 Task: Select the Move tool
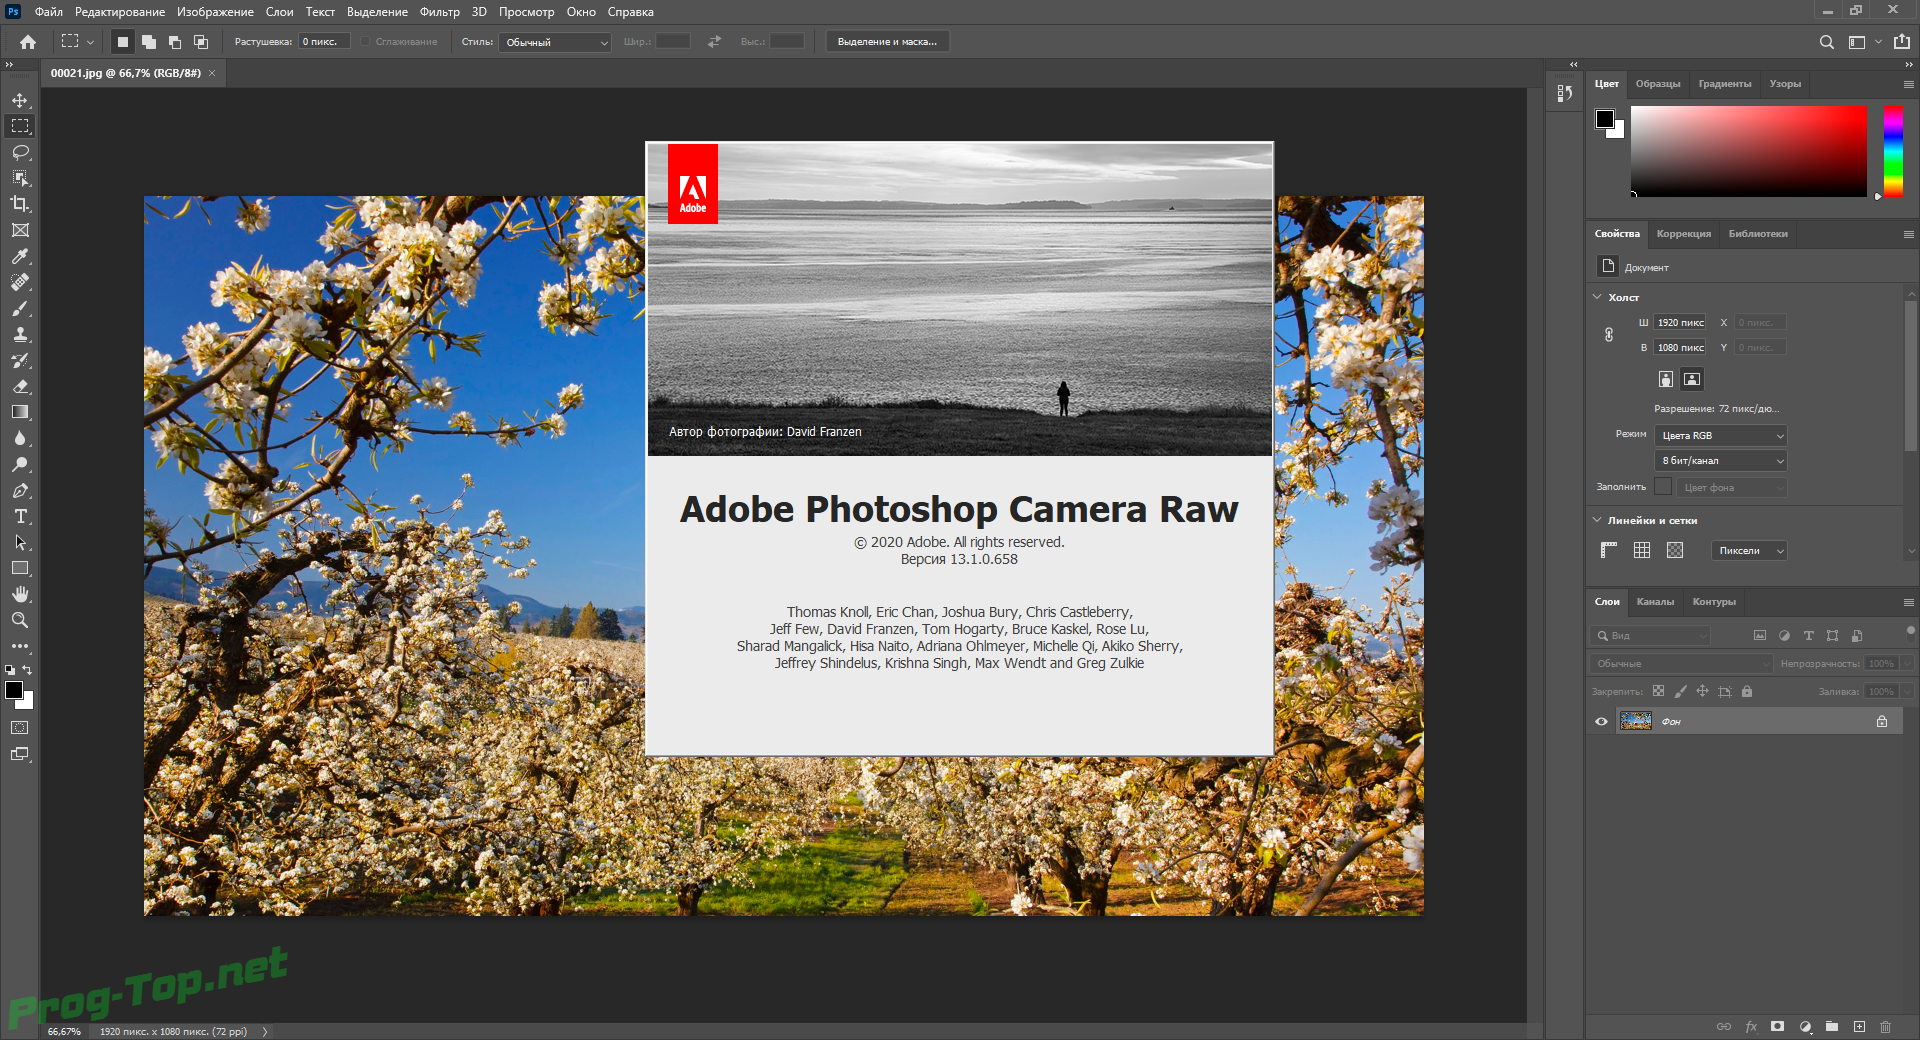[x=20, y=100]
